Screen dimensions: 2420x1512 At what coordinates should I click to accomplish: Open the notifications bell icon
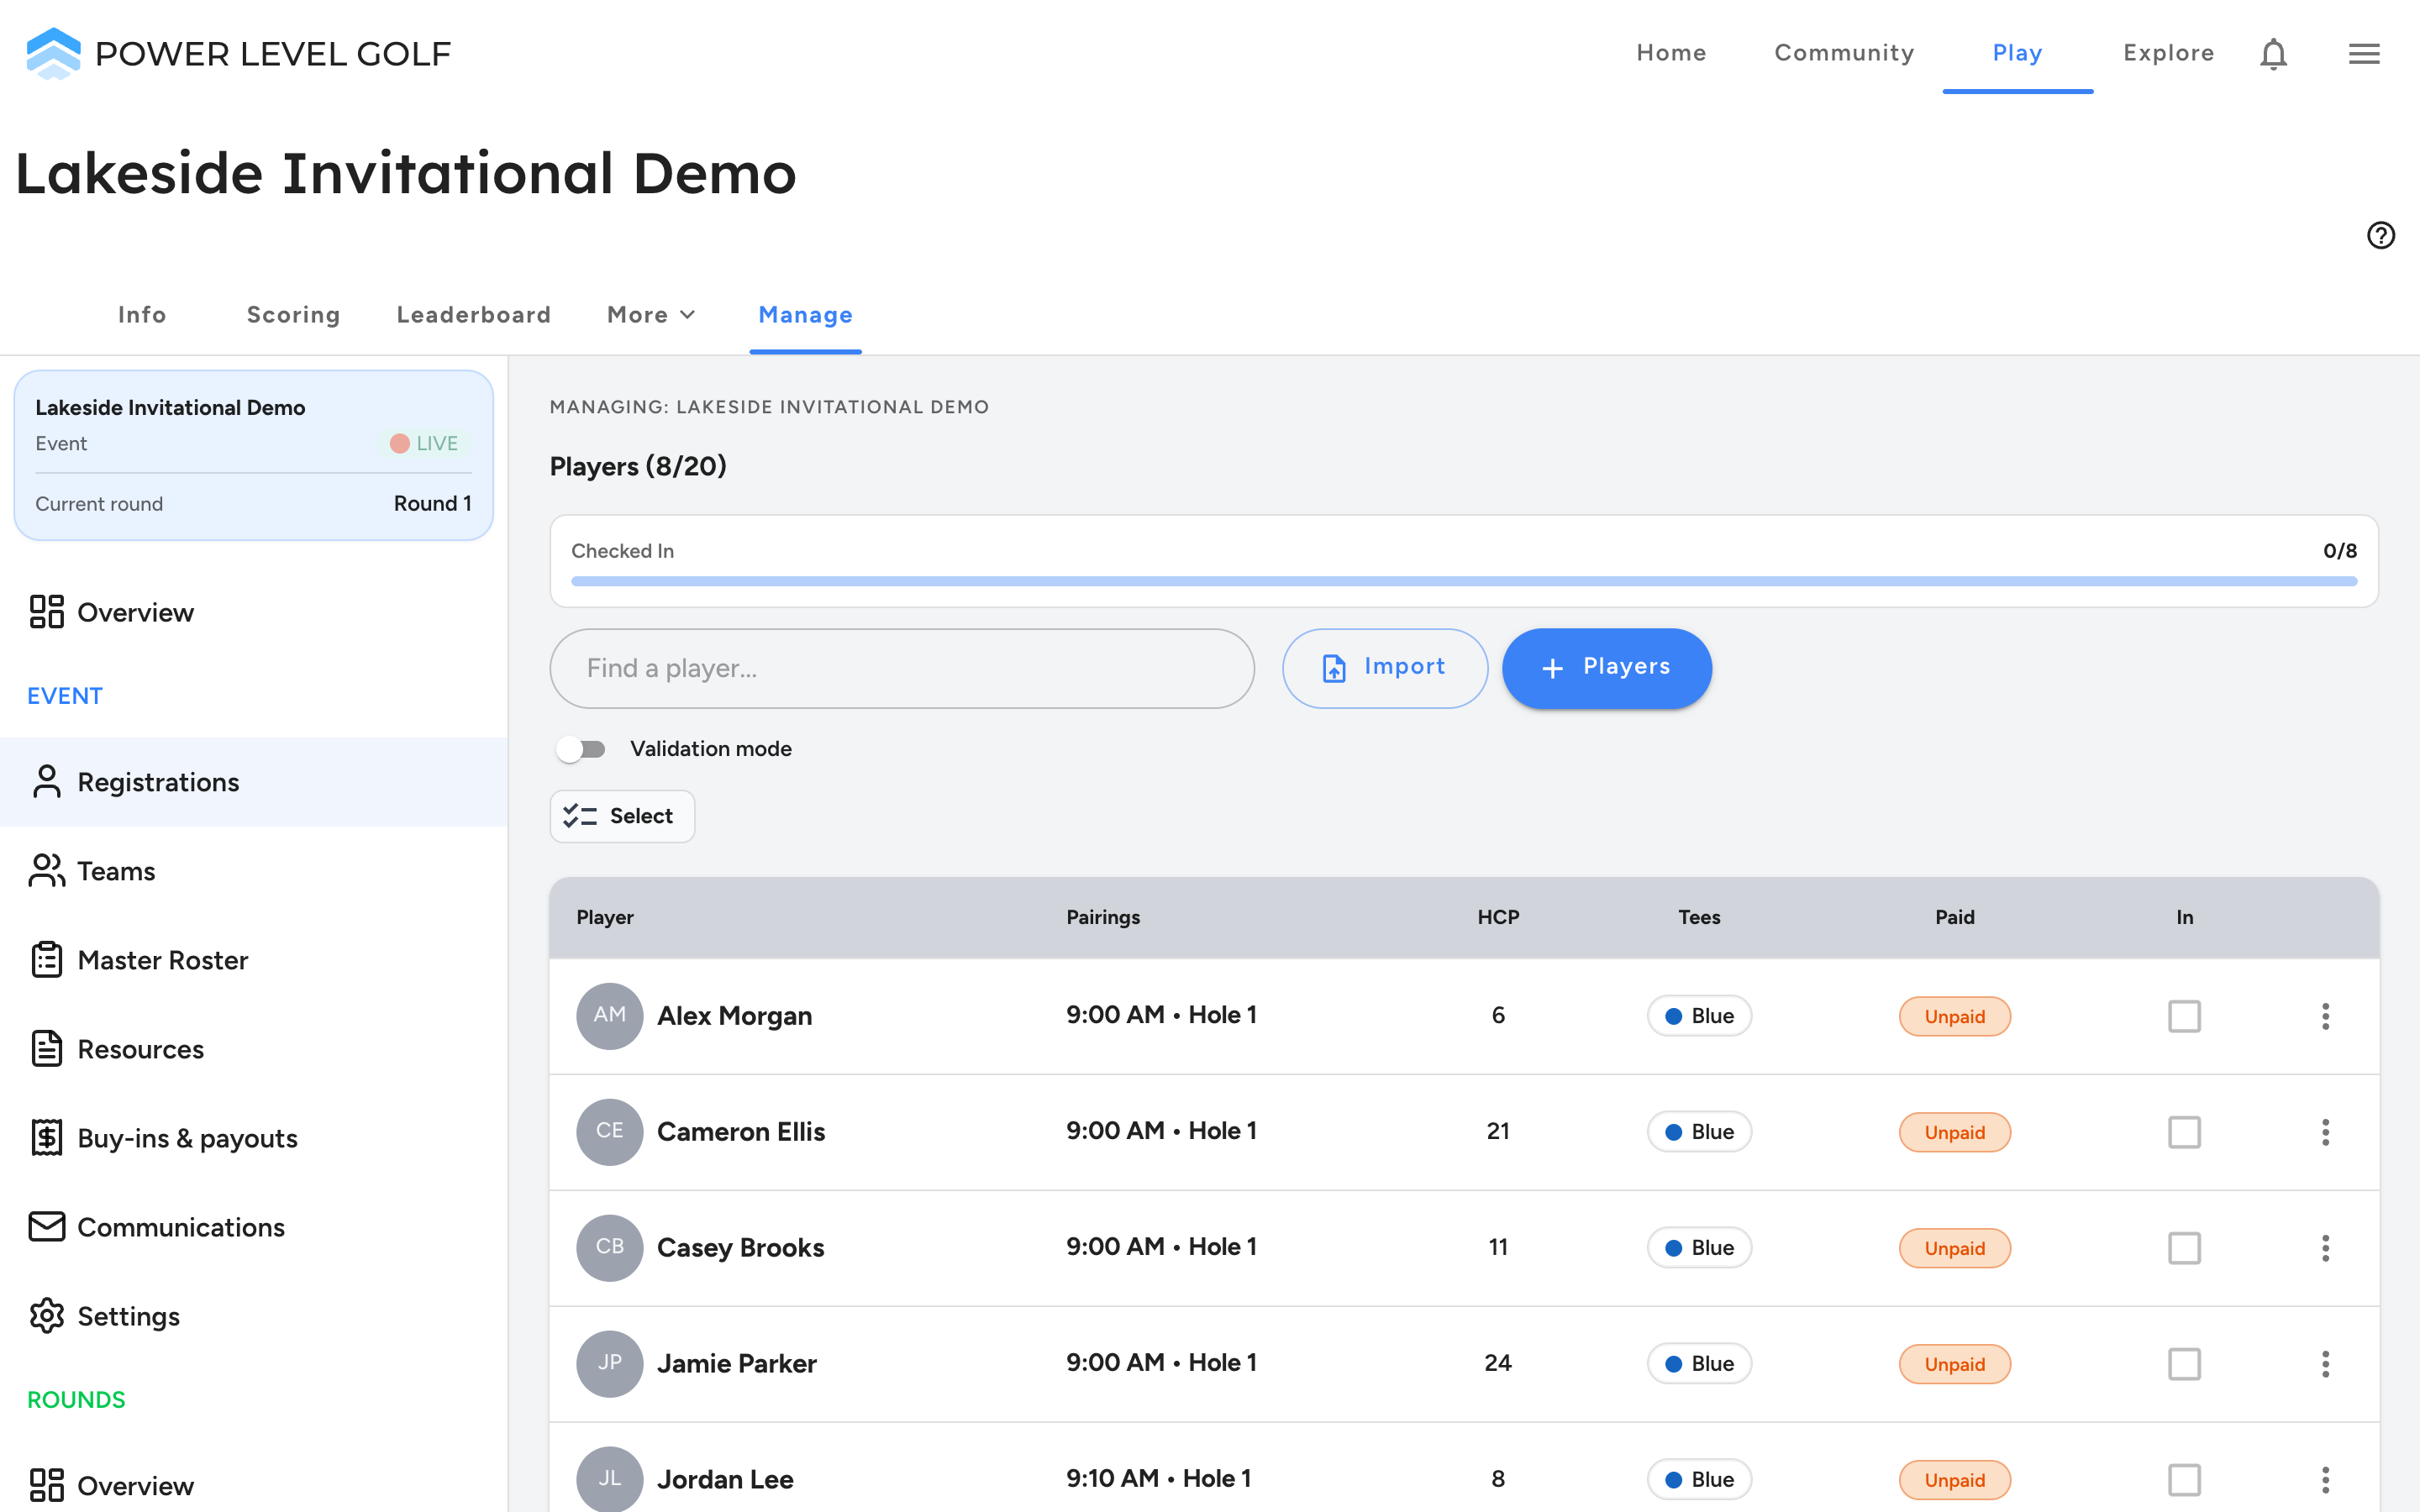2273,54
